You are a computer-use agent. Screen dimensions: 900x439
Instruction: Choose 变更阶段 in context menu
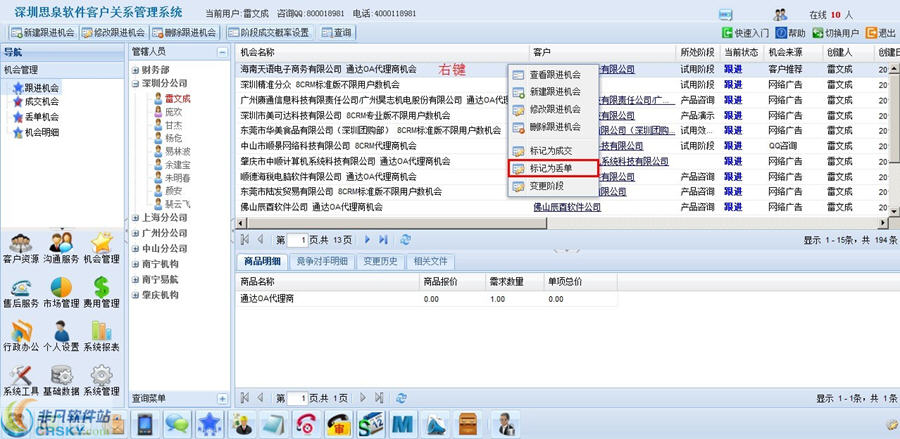point(554,186)
